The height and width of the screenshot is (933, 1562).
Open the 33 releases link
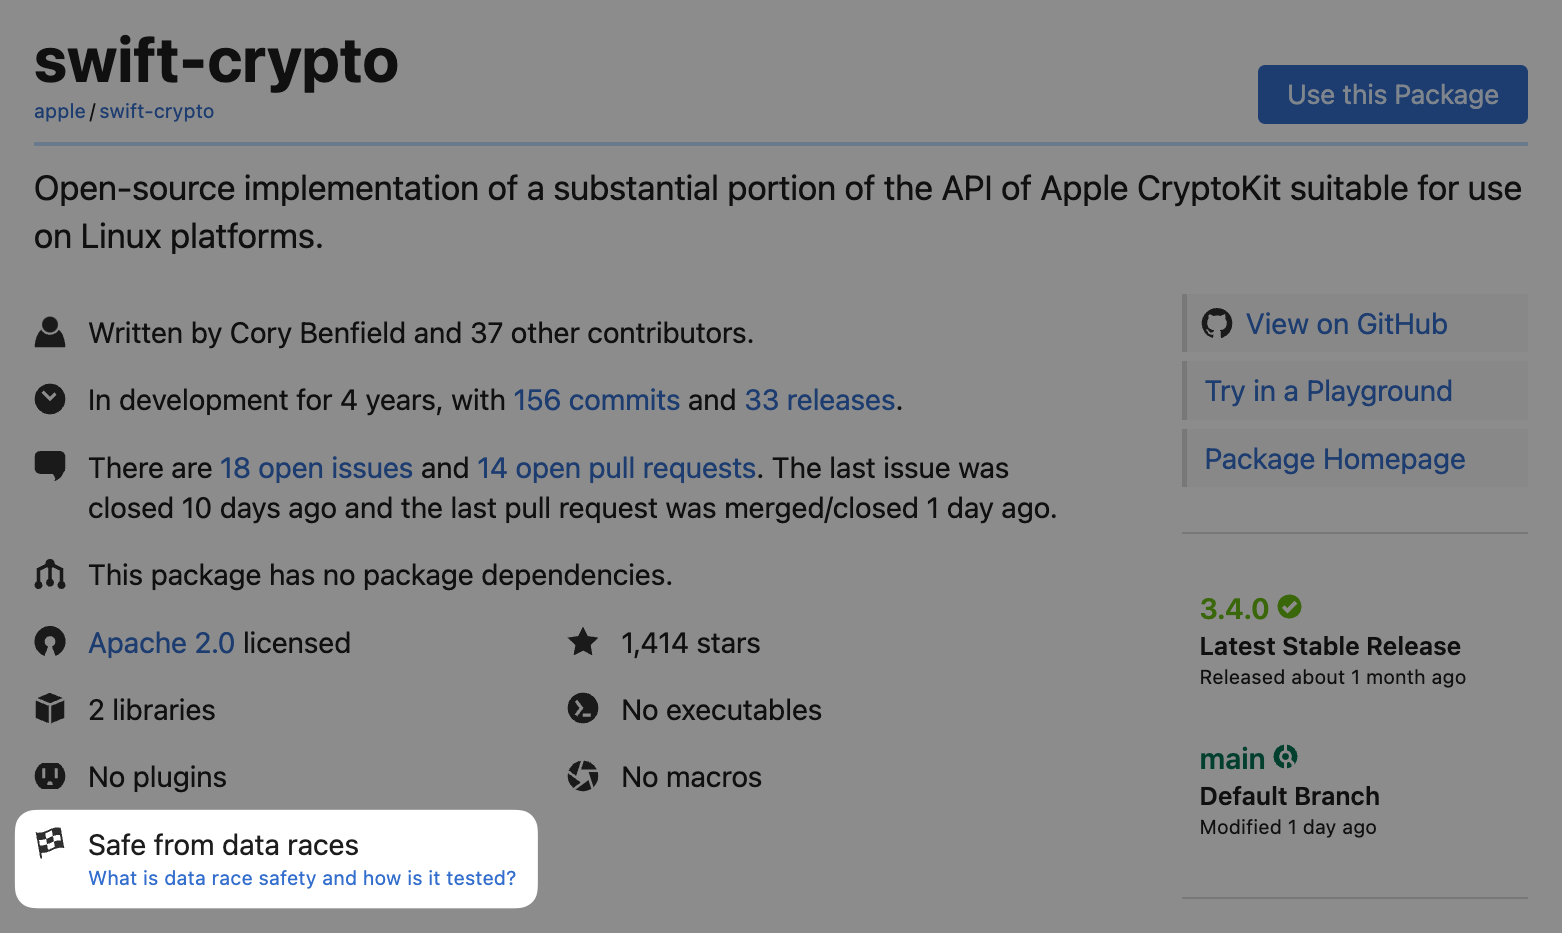point(820,400)
